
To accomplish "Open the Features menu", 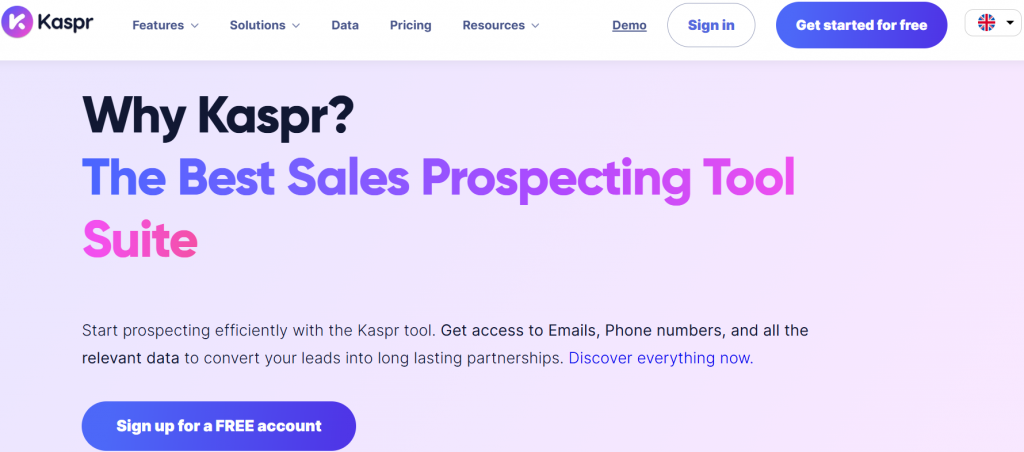I will (x=158, y=25).
